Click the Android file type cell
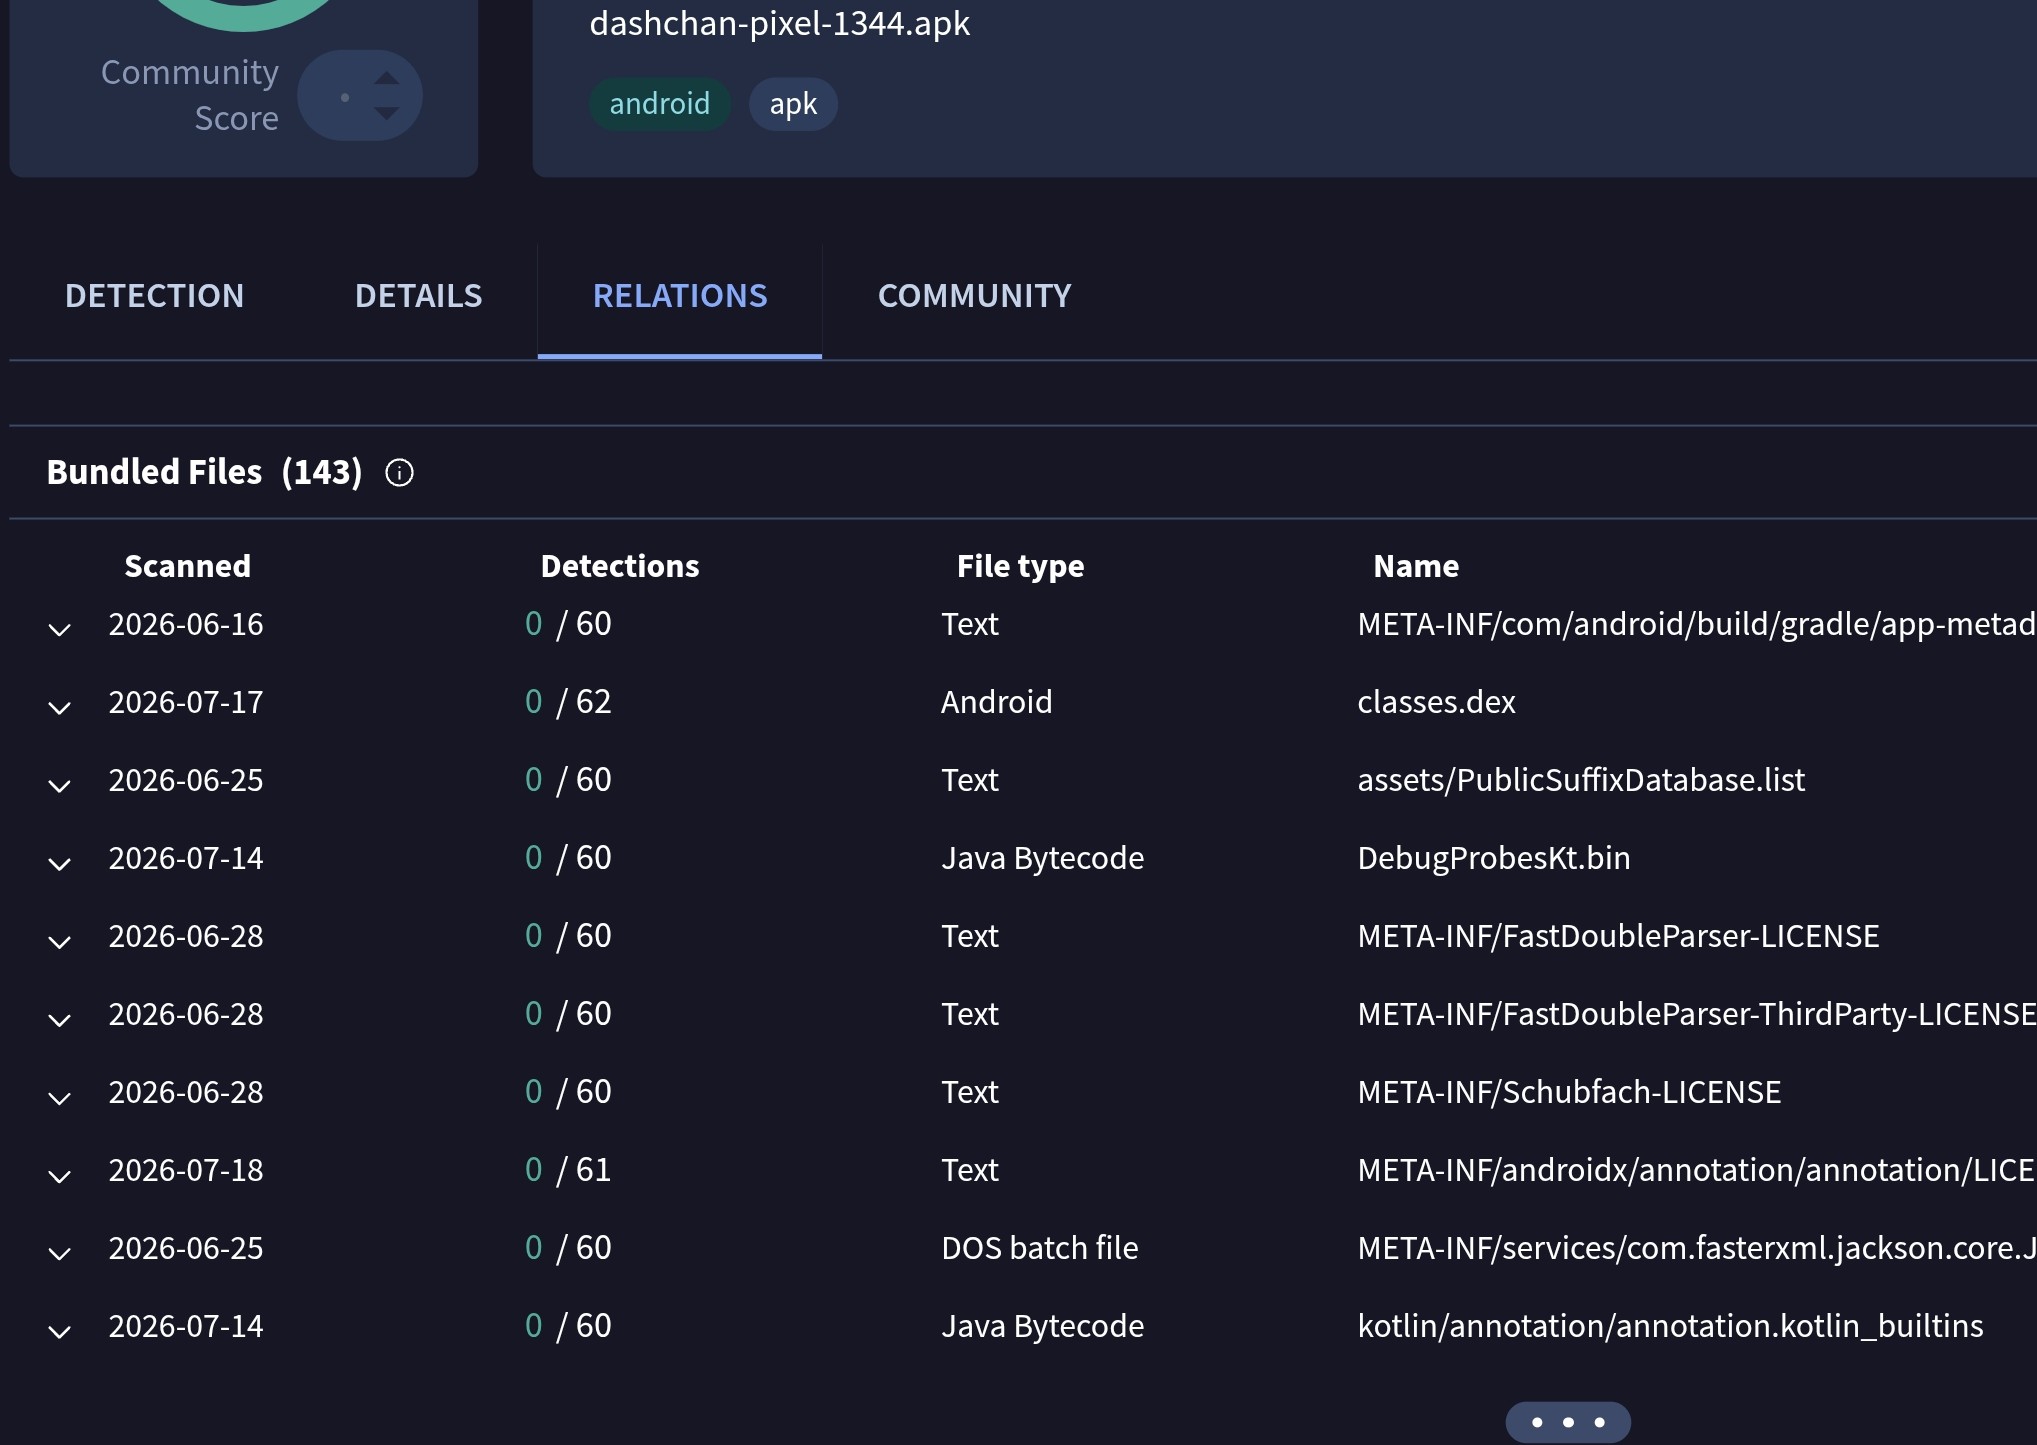2037x1445 pixels. click(997, 702)
